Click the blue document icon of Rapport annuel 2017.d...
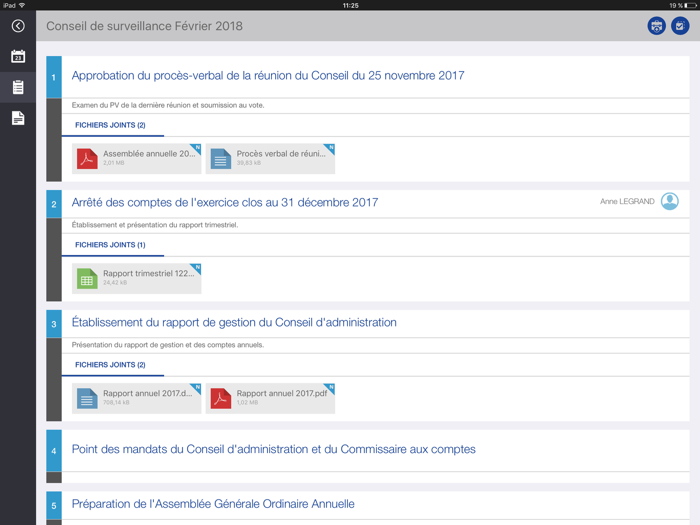 [x=87, y=399]
